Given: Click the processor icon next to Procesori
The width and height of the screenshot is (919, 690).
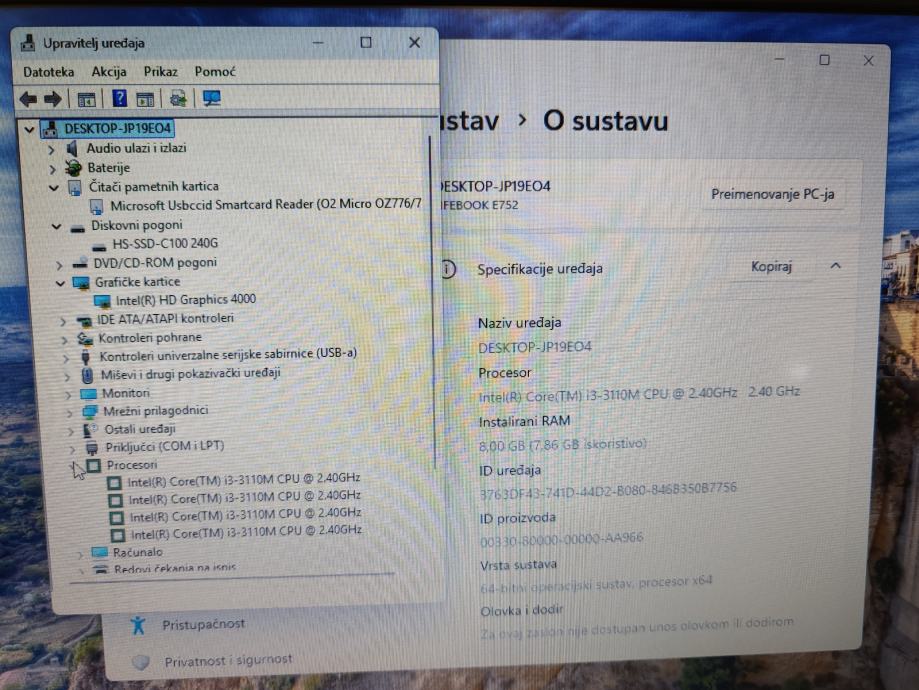Looking at the screenshot, I should click(93, 465).
